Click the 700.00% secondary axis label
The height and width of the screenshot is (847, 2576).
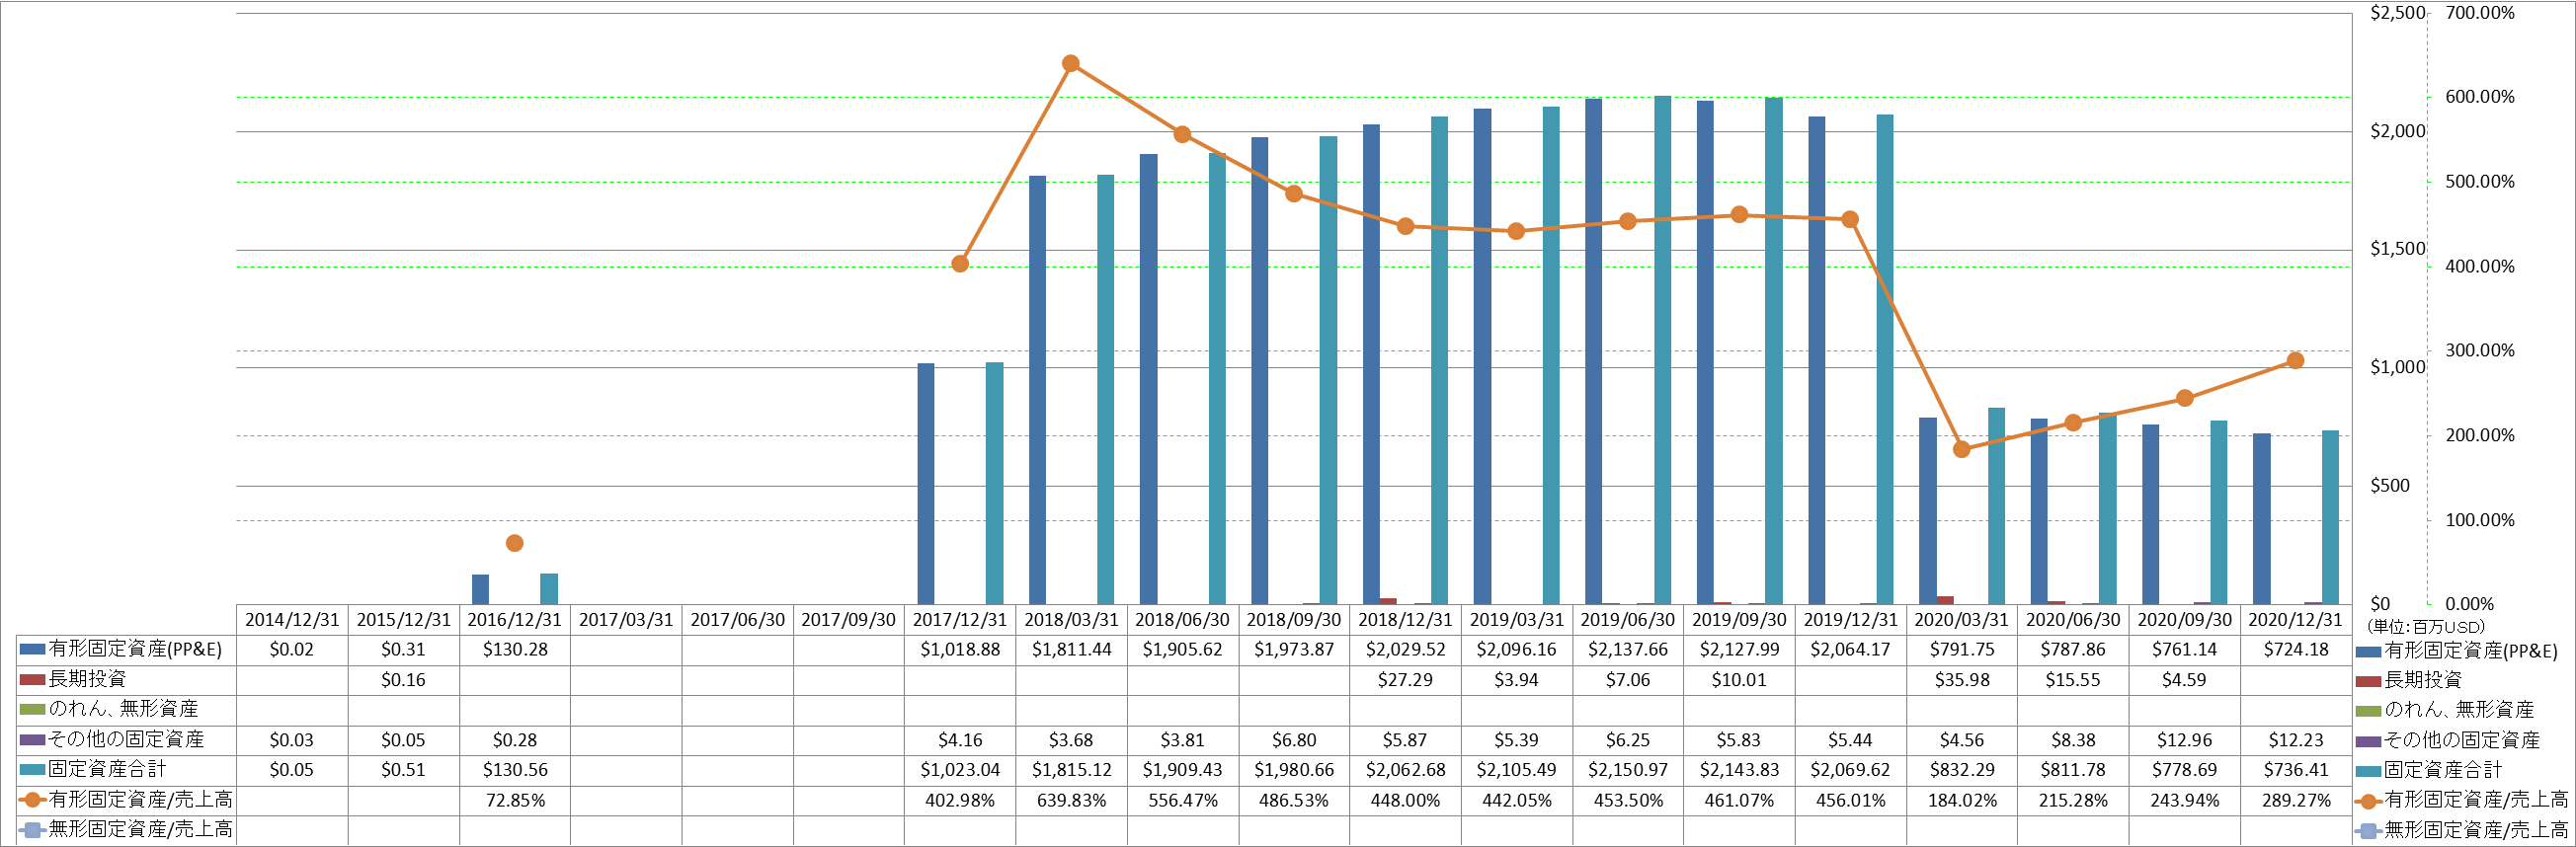point(2480,13)
